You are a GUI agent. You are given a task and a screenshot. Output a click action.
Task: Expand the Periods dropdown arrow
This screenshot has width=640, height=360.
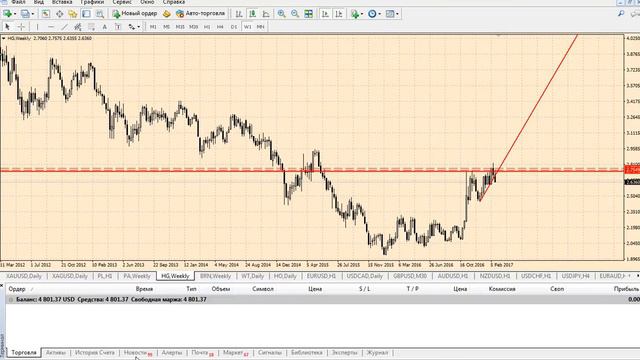point(379,14)
